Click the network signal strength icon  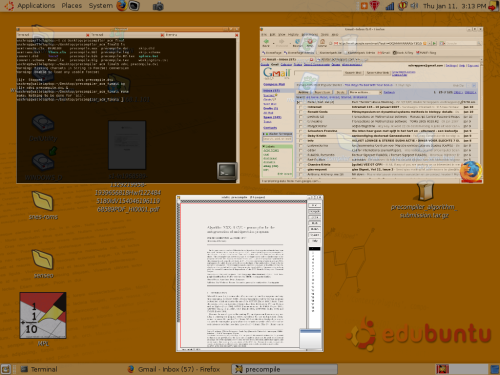tap(390, 6)
